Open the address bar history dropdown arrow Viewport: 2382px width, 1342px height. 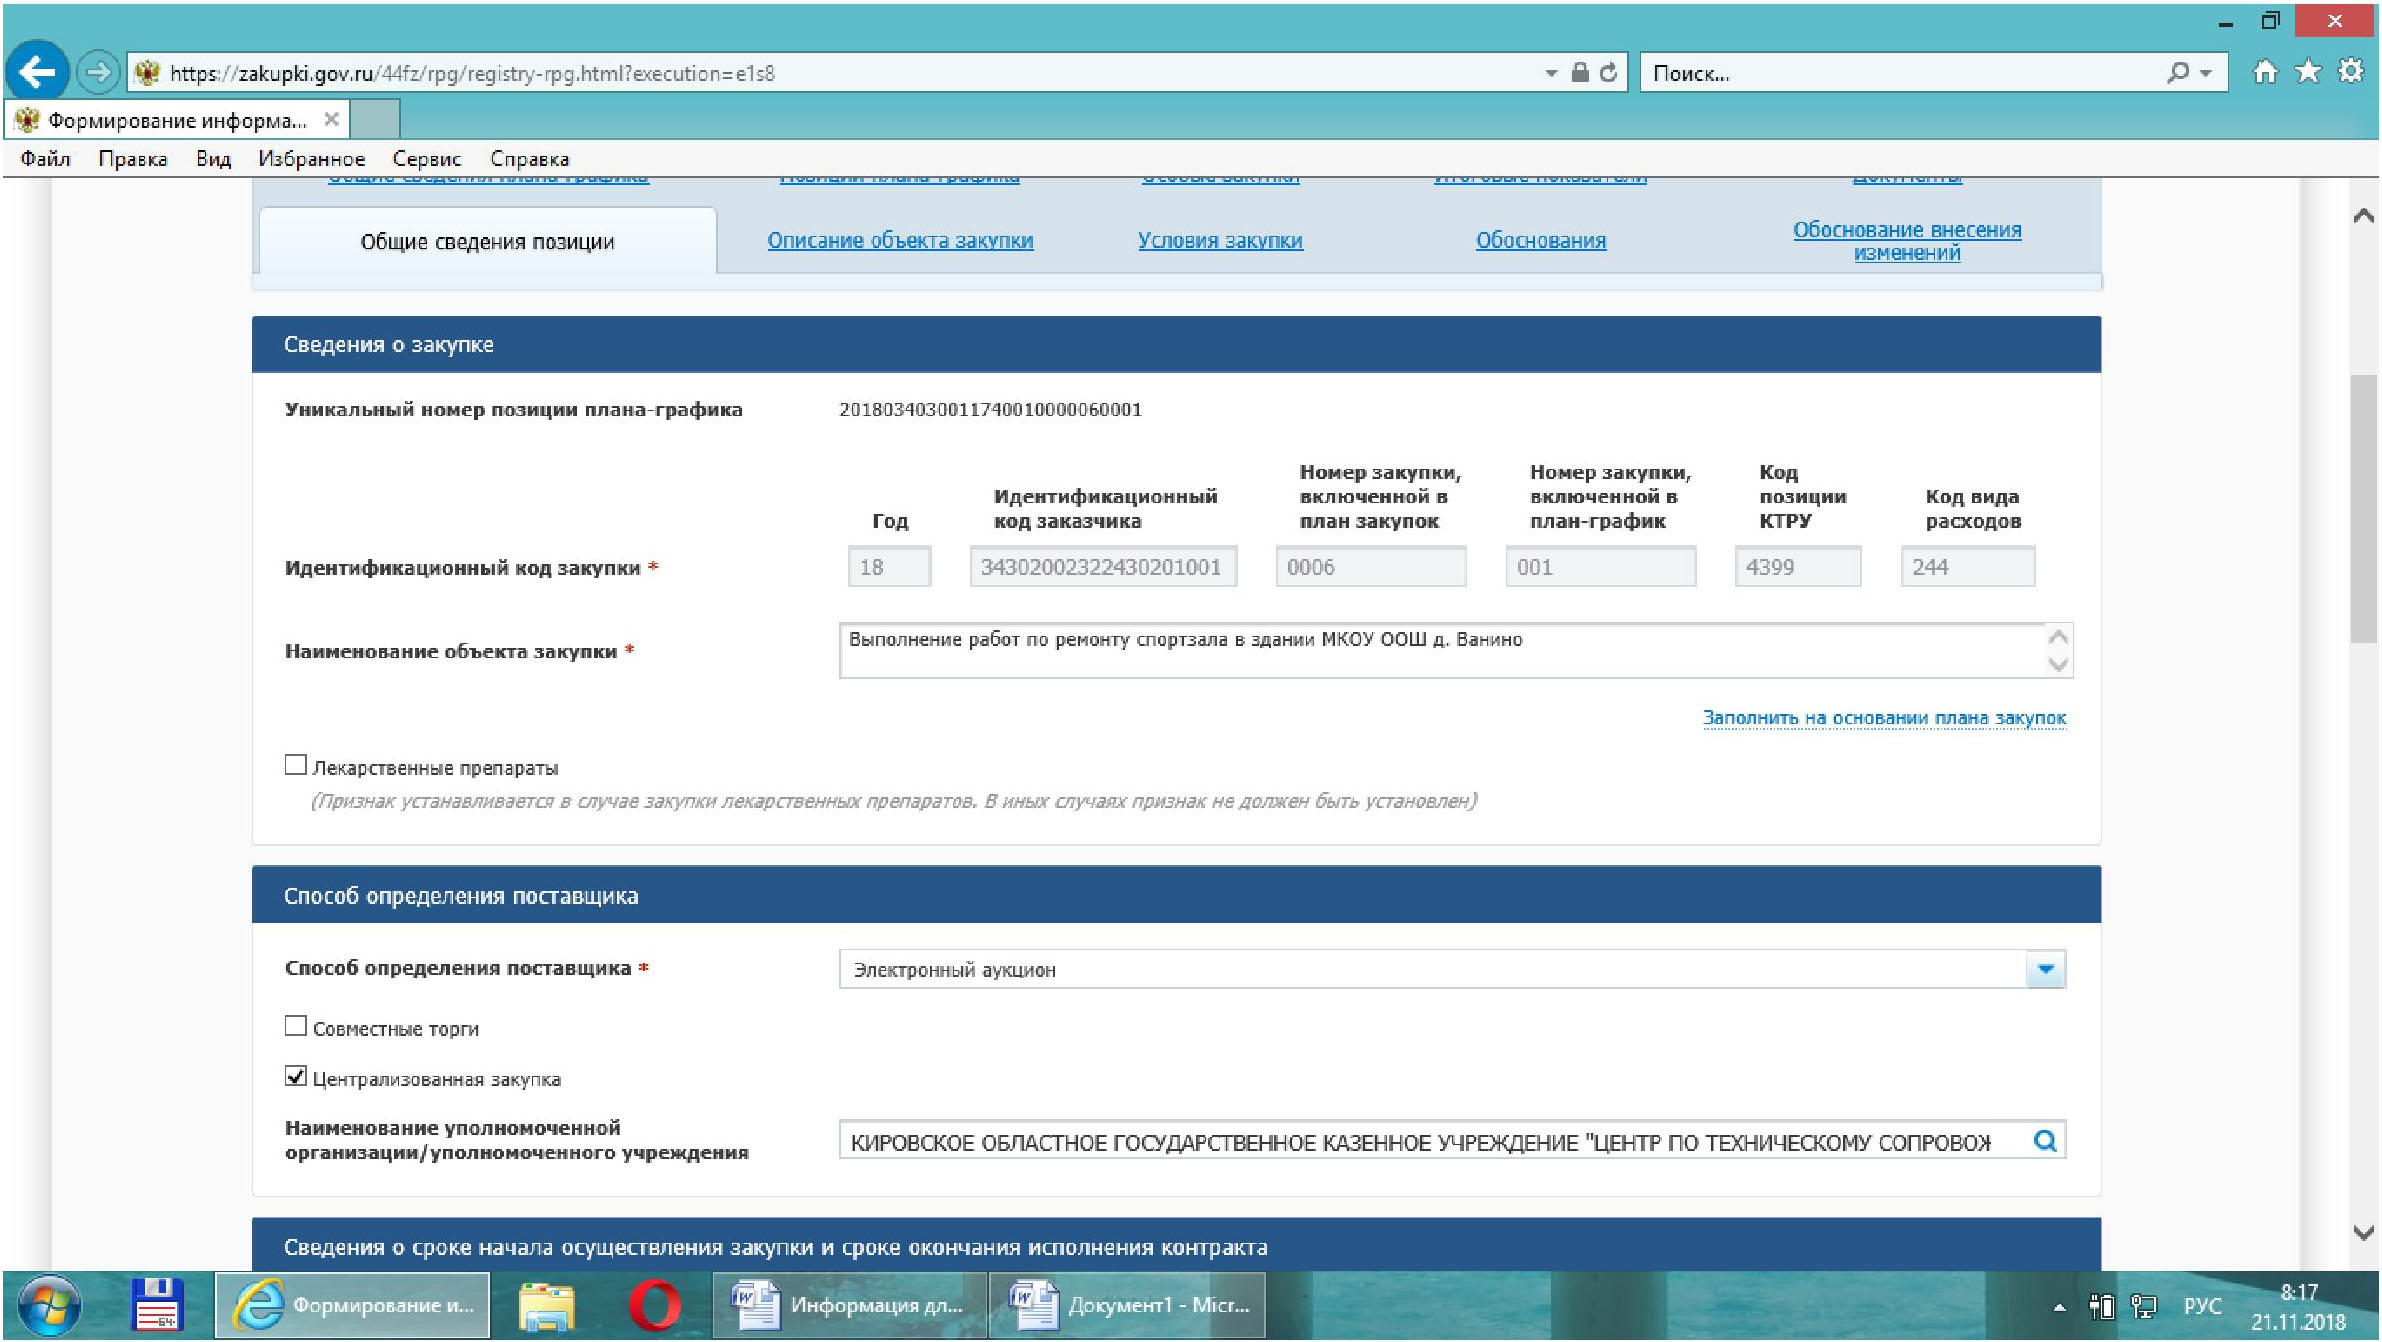1551,73
